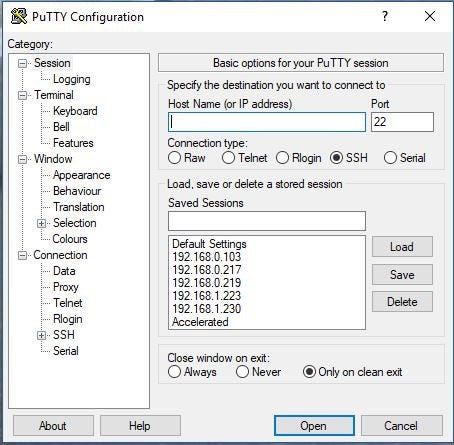Image resolution: width=454 pixels, height=445 pixels.
Task: Open the Logging category
Action: point(72,79)
